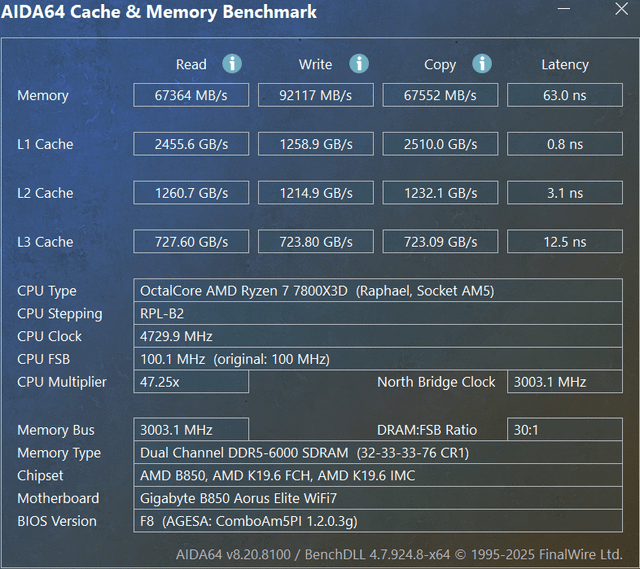Select the Memory Type field
640x569 pixels.
pos(386,453)
